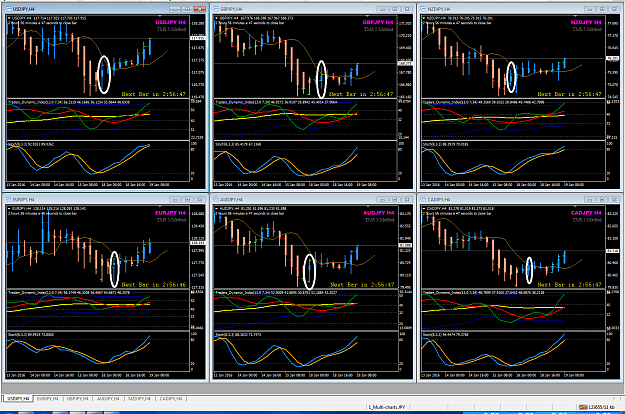This screenshot has height=414, width=625.
Task: Maximize the USDJPY,H4 chart window
Action: coord(187,9)
